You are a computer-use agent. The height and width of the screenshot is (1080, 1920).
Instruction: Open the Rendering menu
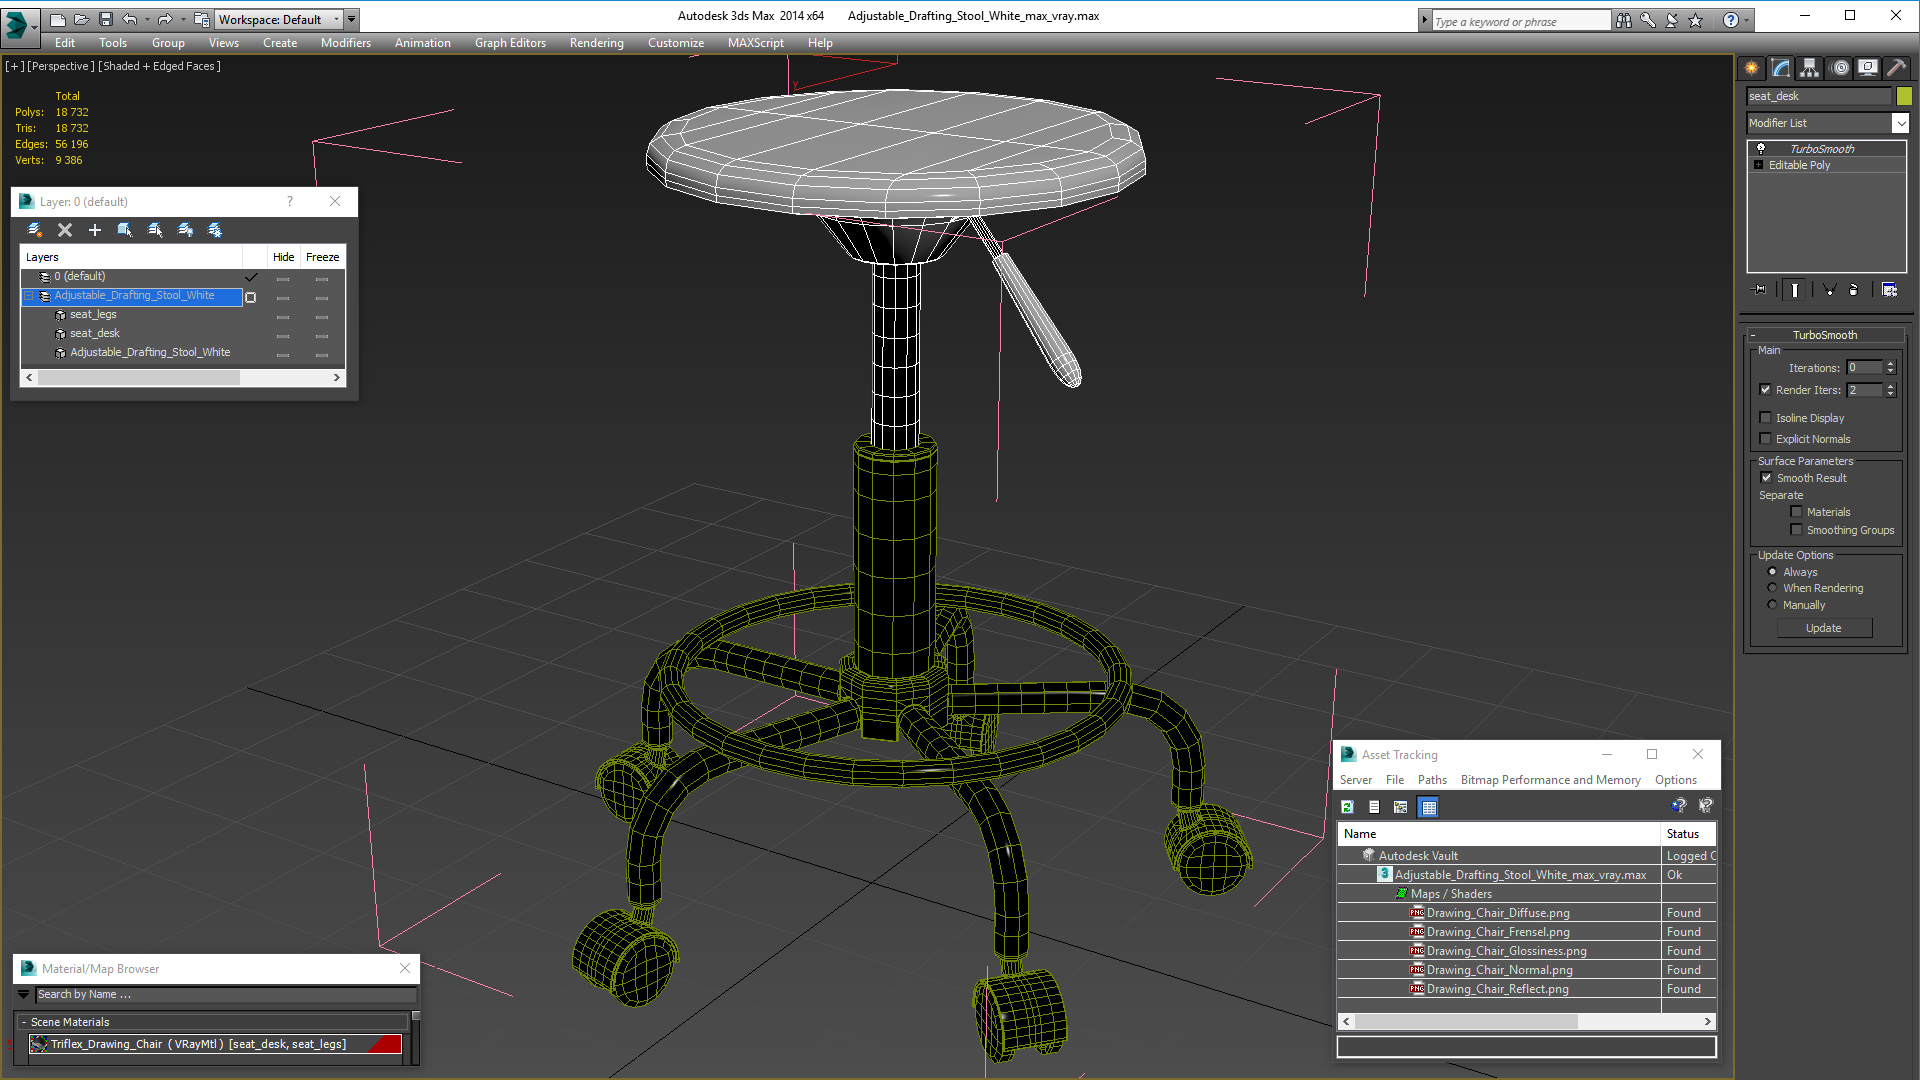pos(596,43)
